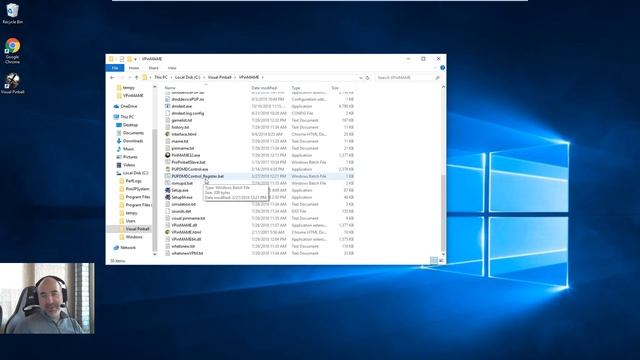Select the gamelist.txt file name

coord(182,120)
